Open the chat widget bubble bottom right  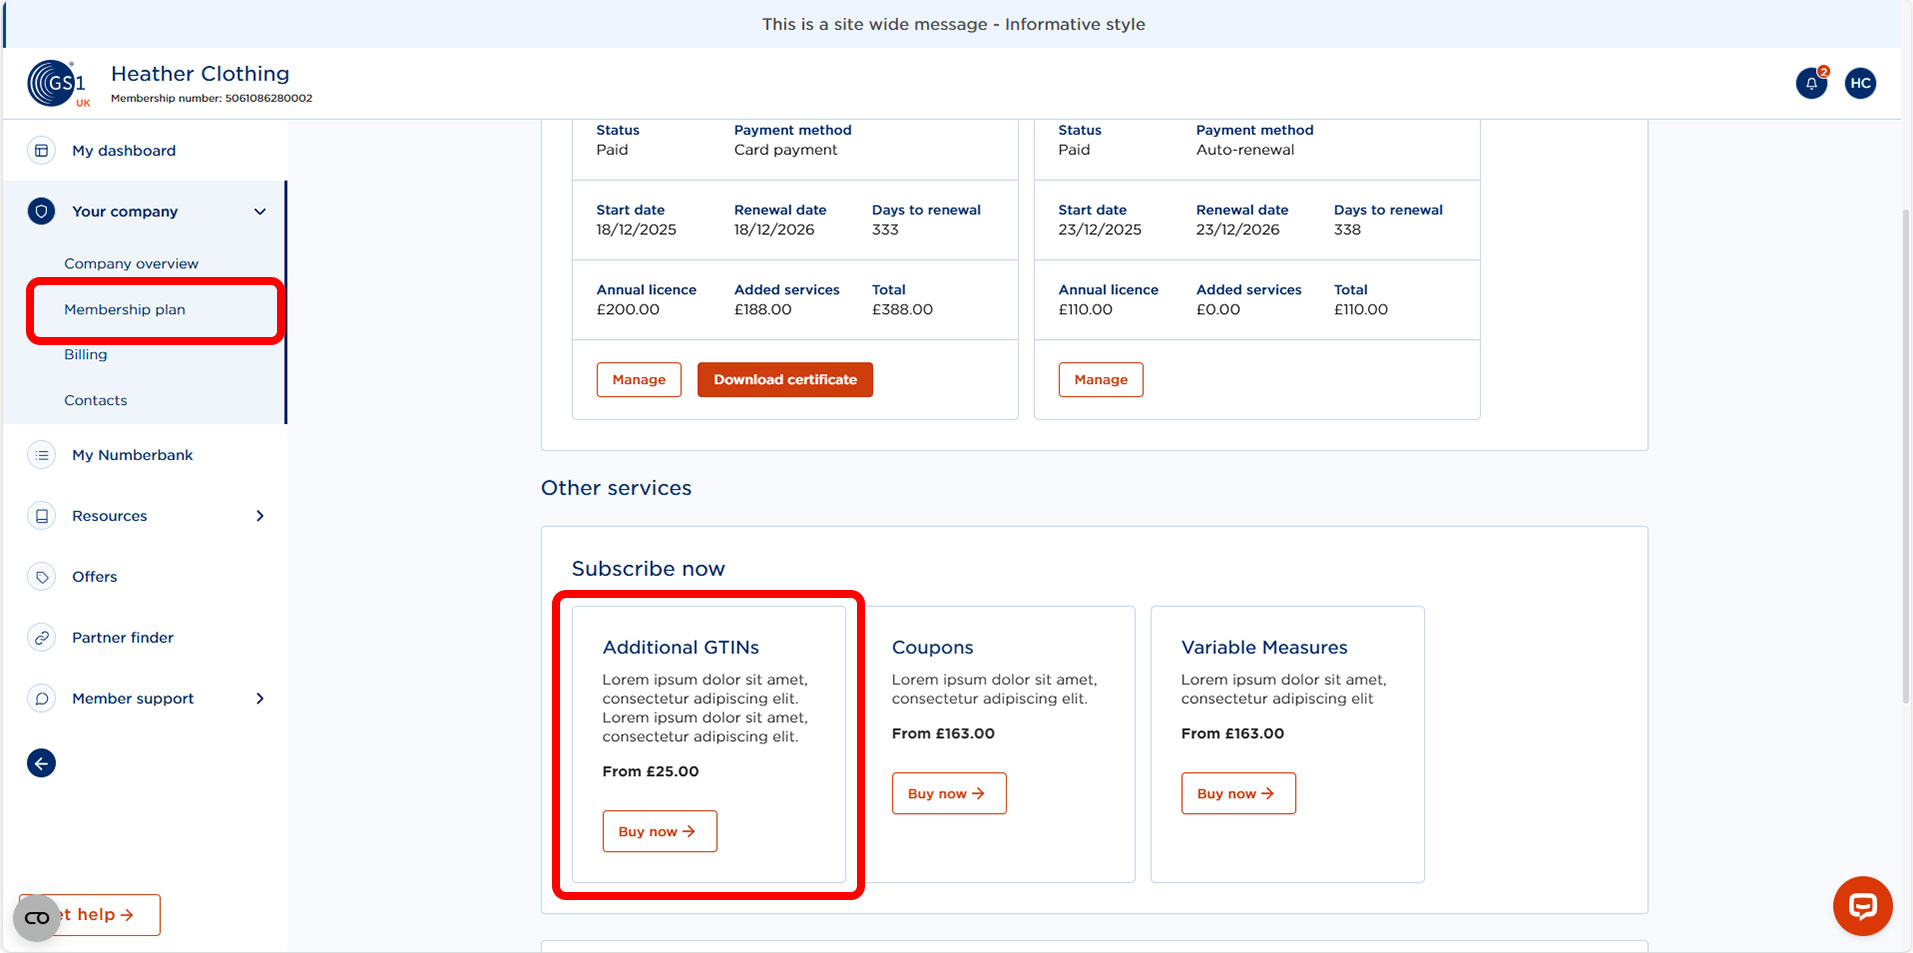coord(1862,906)
